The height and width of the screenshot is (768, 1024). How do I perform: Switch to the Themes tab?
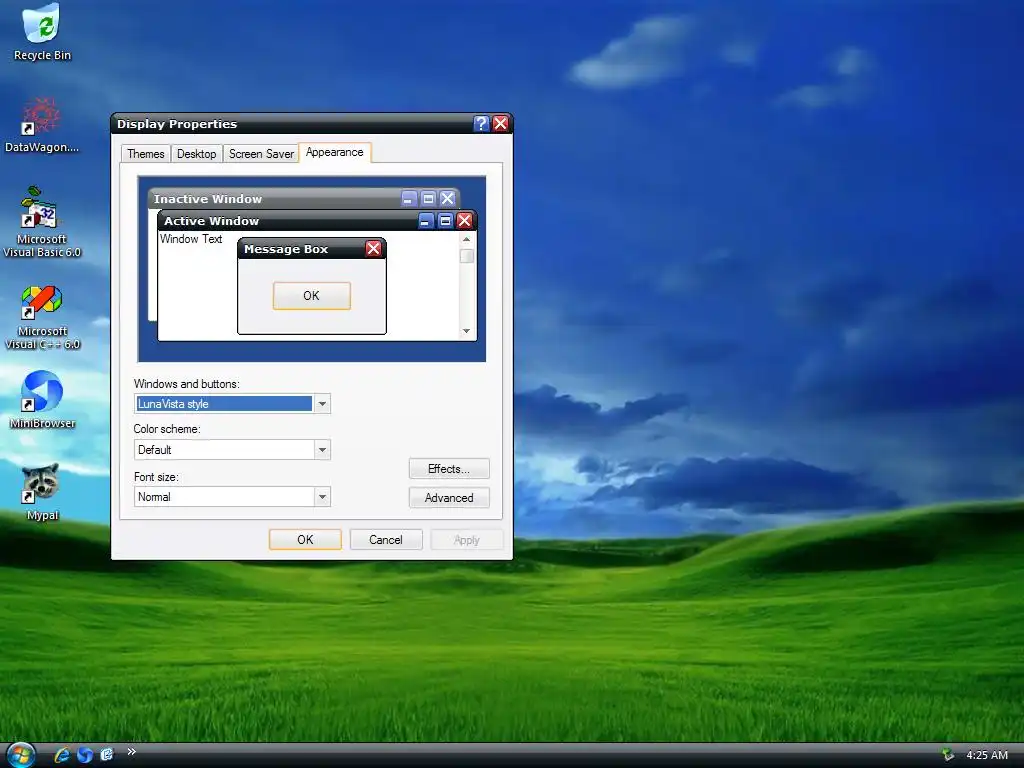tap(146, 153)
